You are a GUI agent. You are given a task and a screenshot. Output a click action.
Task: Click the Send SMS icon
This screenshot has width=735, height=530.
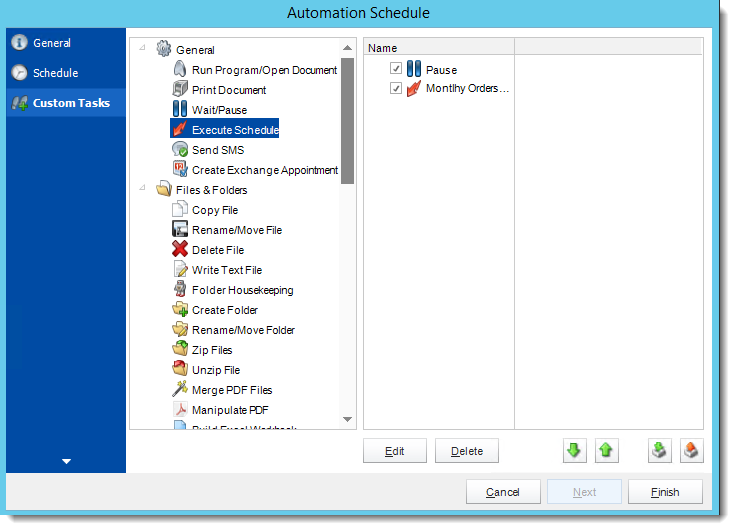[x=180, y=149]
